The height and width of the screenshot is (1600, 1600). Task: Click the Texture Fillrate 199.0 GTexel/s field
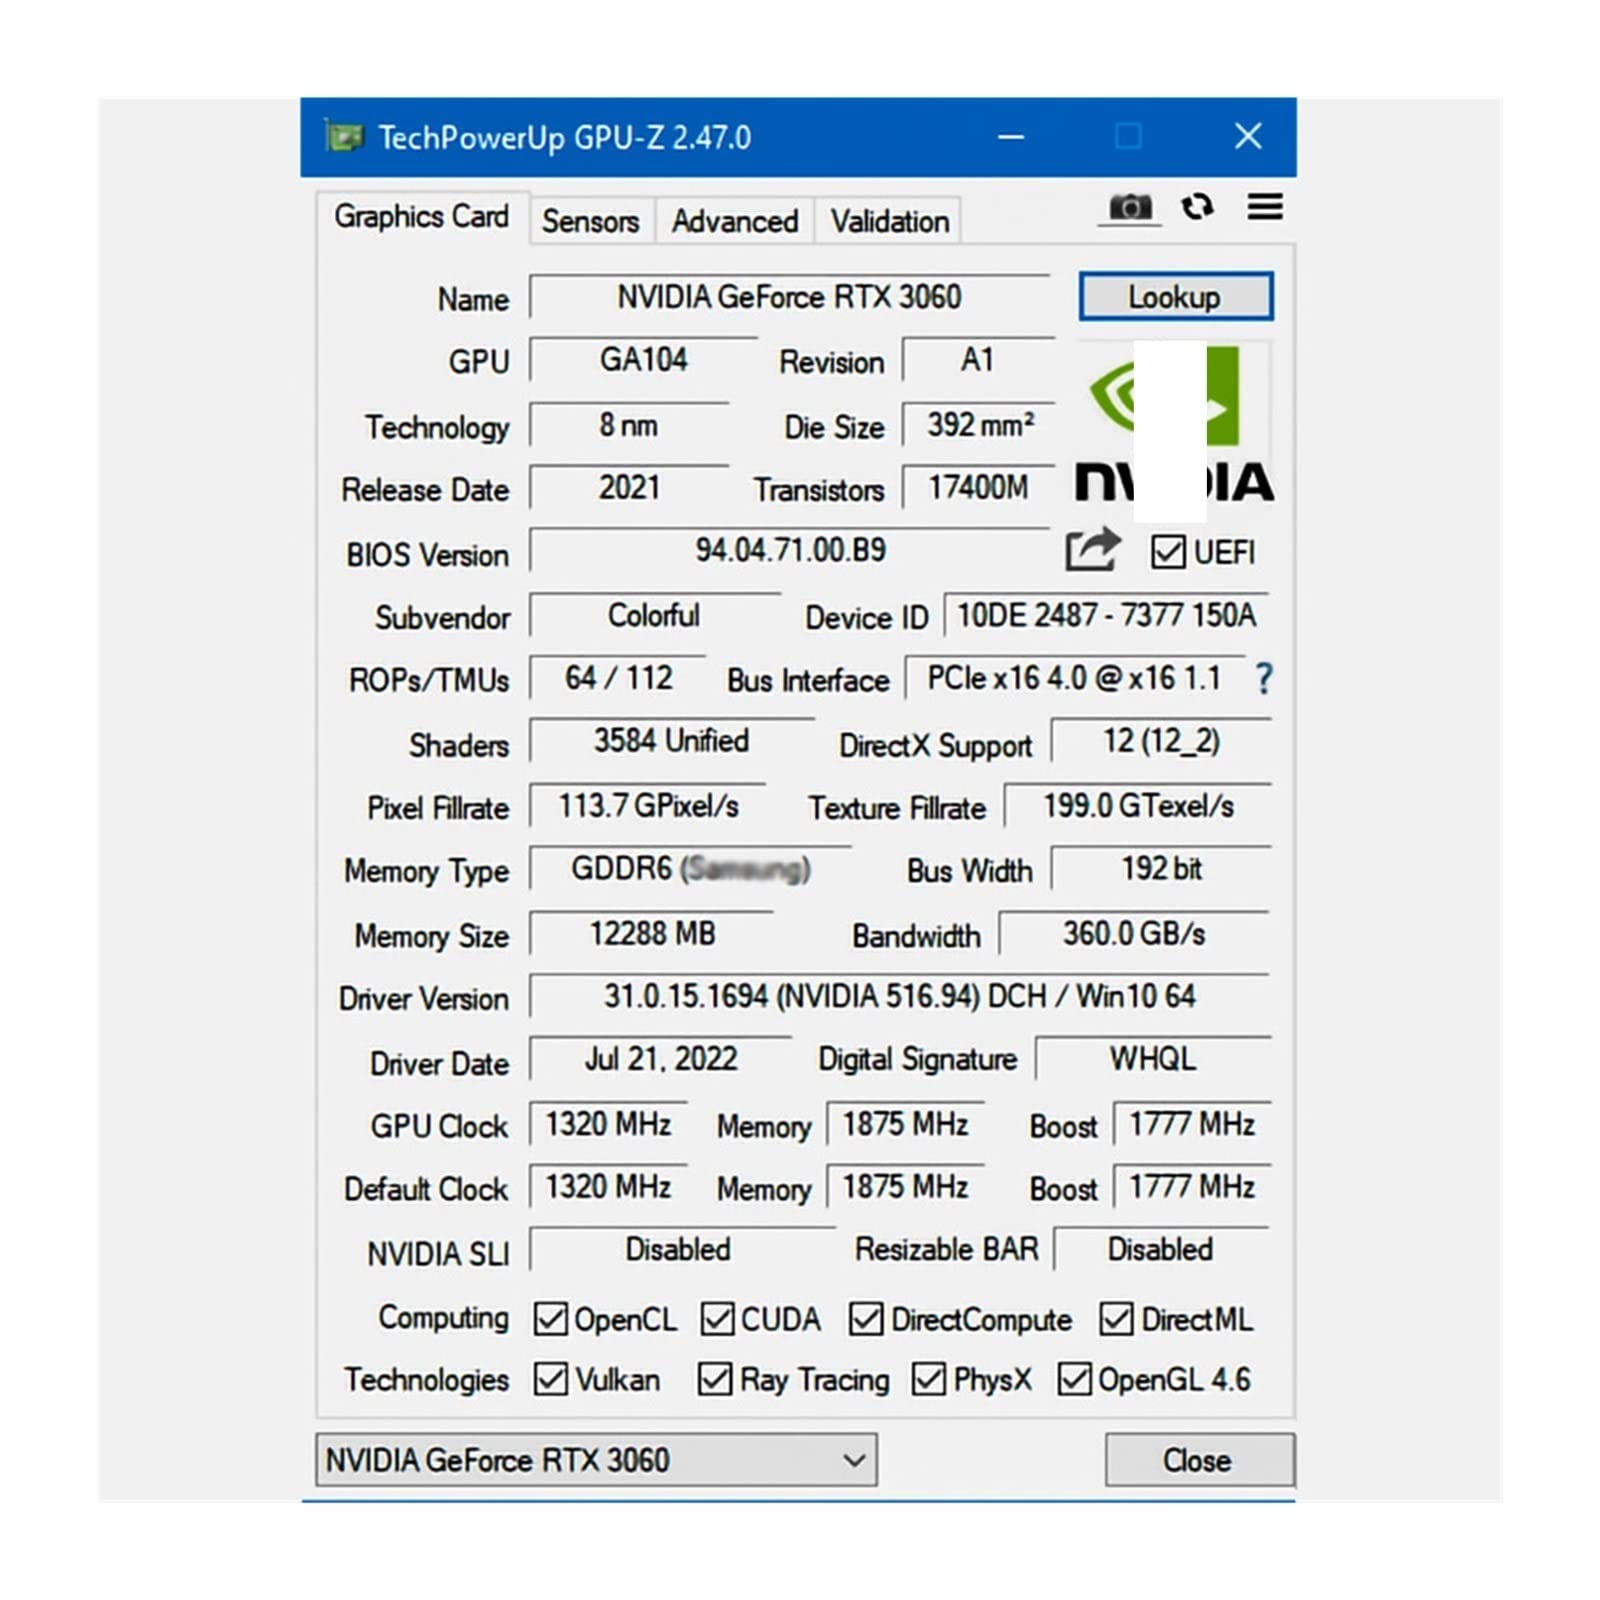tap(1138, 805)
